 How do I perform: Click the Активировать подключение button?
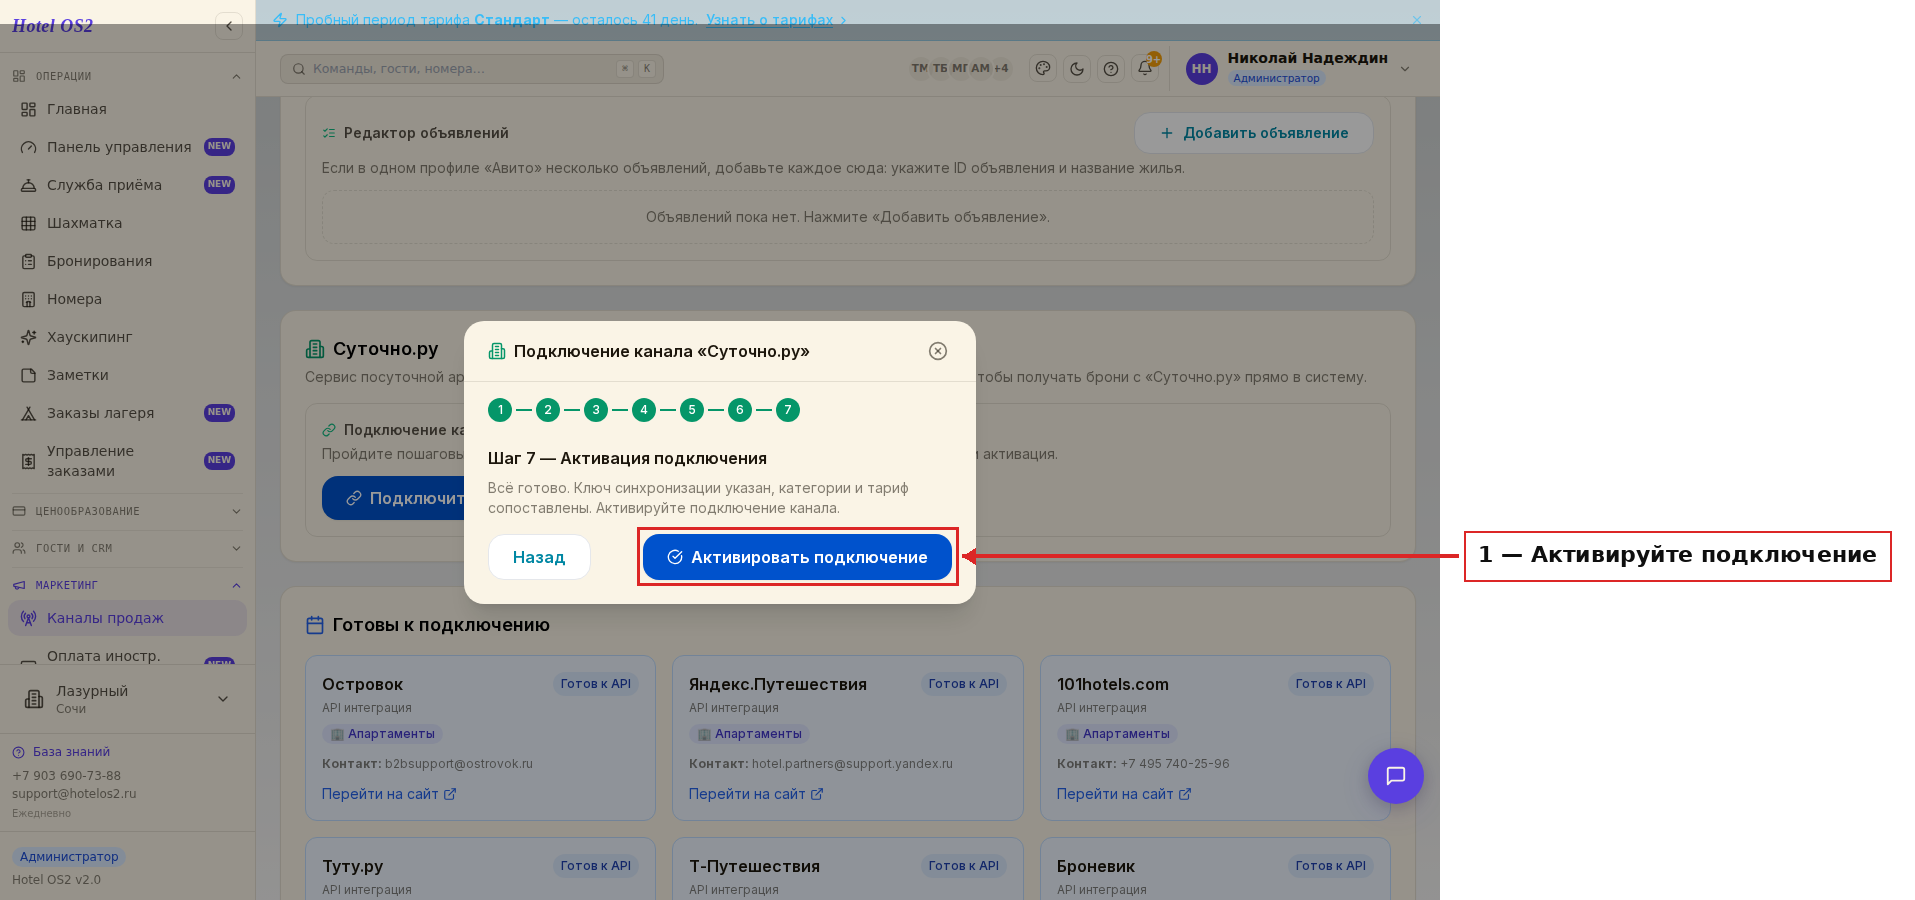tap(797, 557)
